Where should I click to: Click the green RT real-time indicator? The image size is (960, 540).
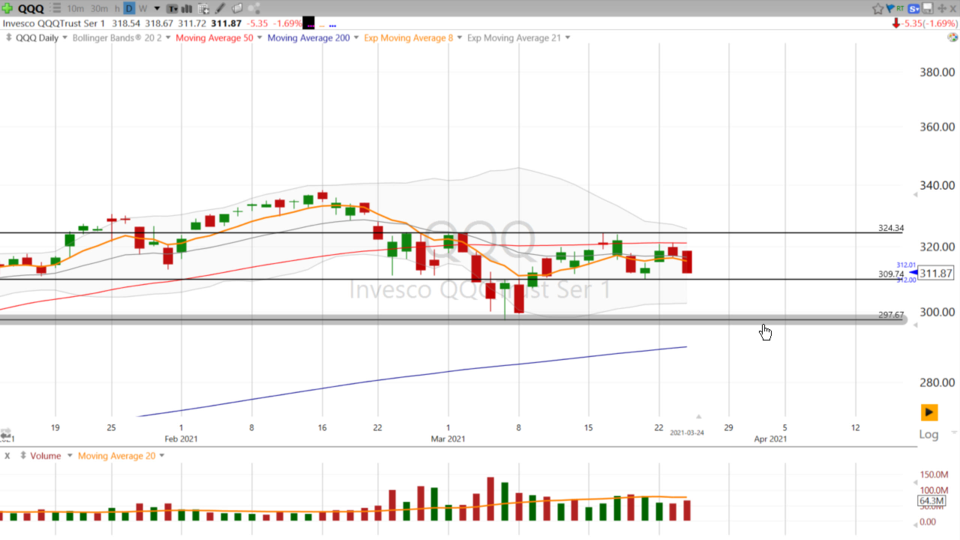click(900, 9)
